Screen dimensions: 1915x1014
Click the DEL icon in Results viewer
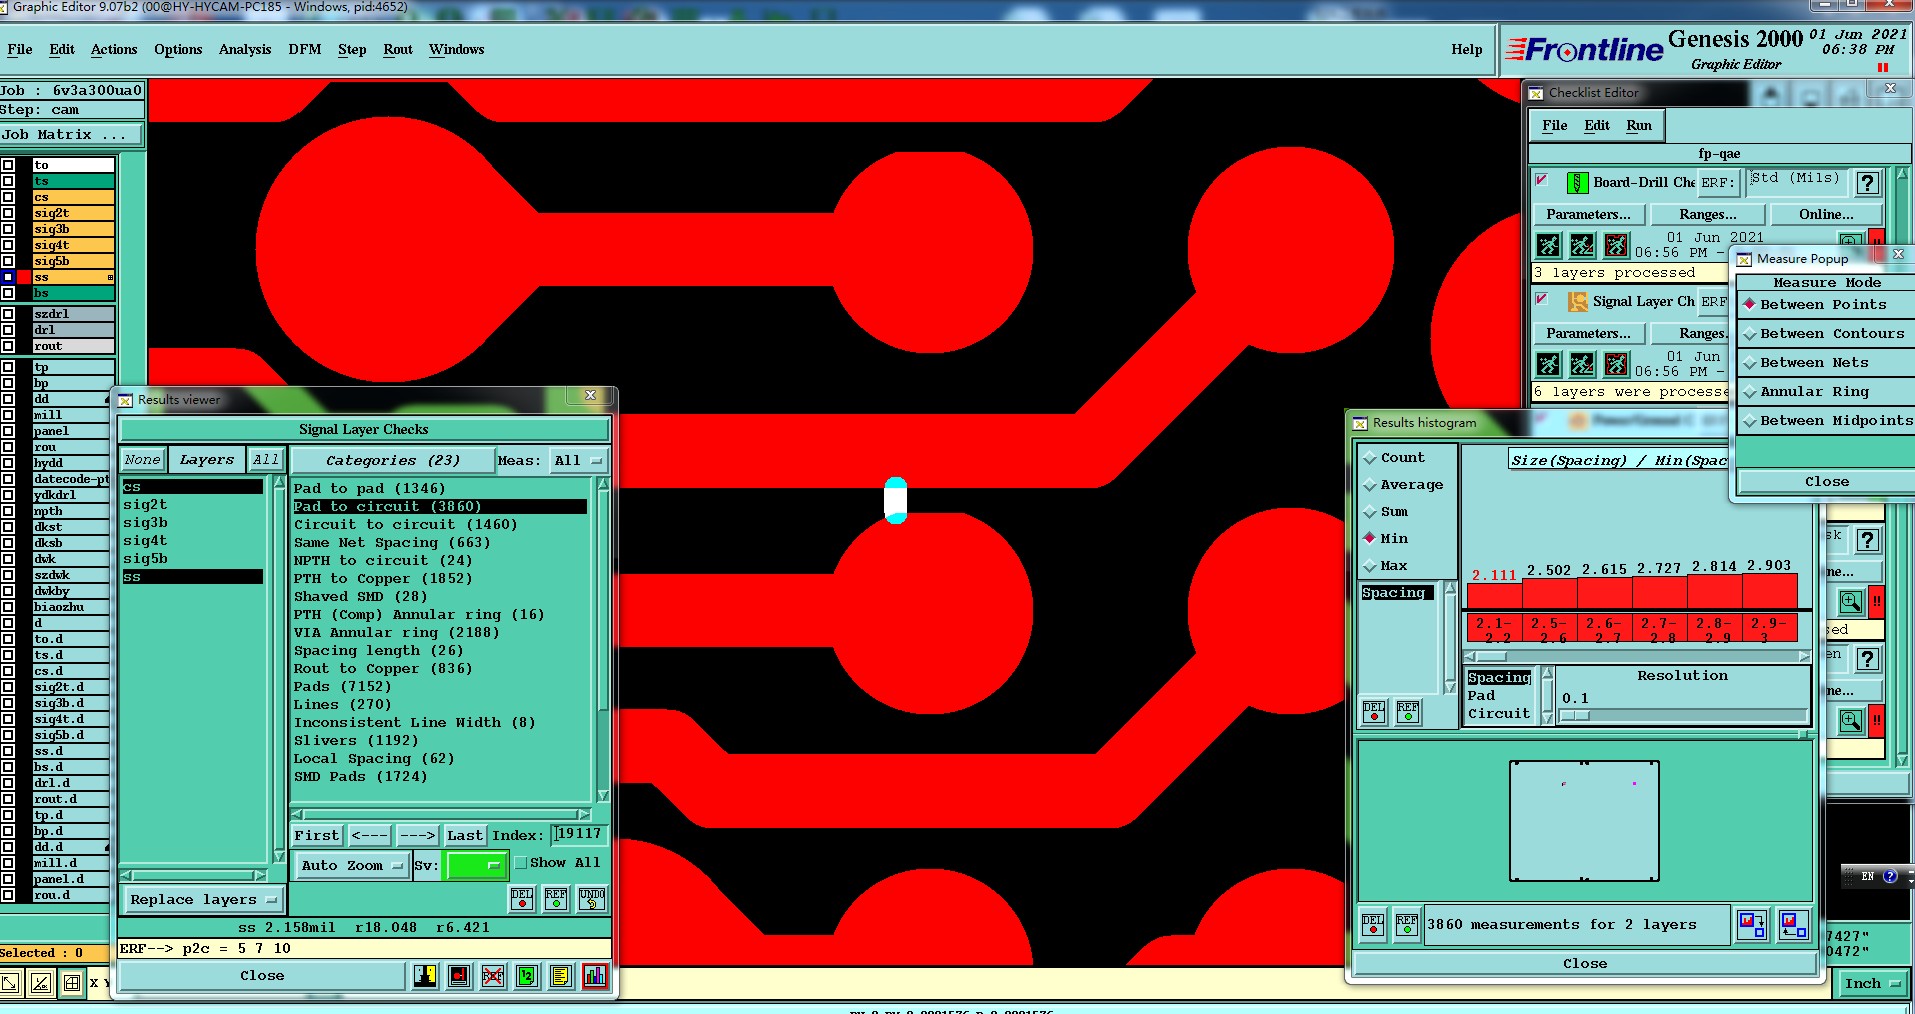tap(522, 898)
